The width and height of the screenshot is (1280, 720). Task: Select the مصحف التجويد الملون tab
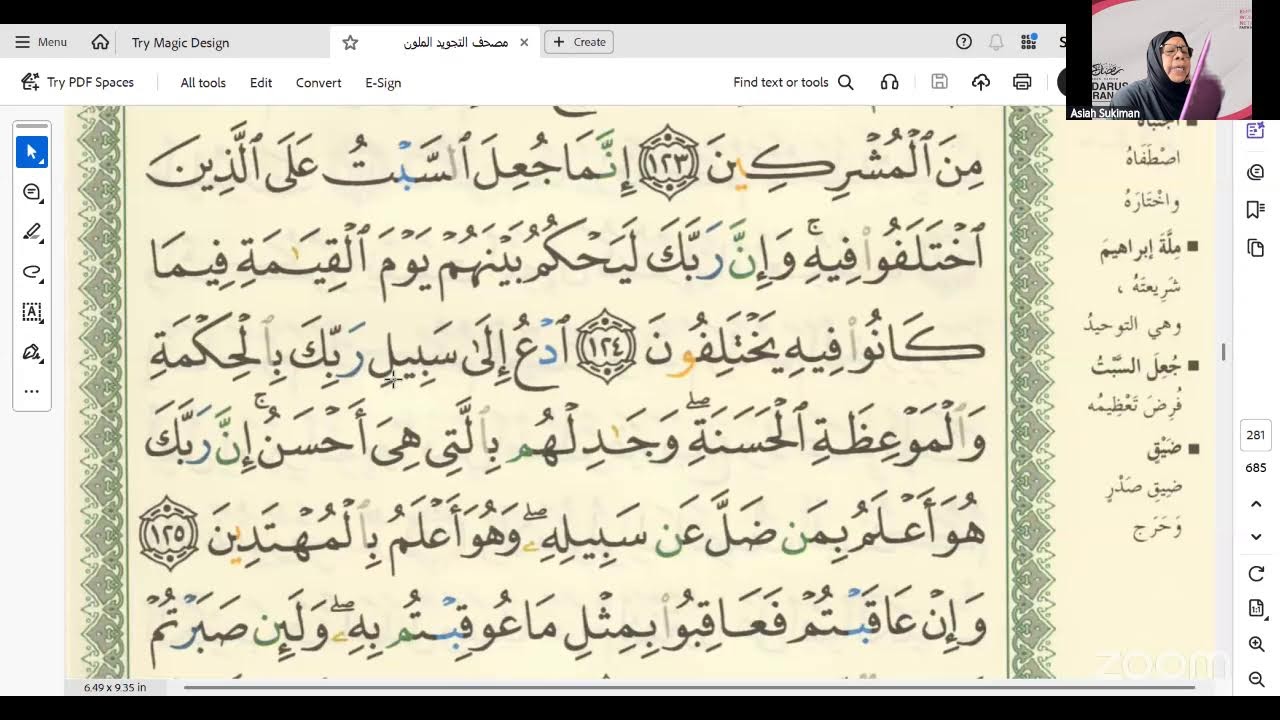click(x=455, y=42)
